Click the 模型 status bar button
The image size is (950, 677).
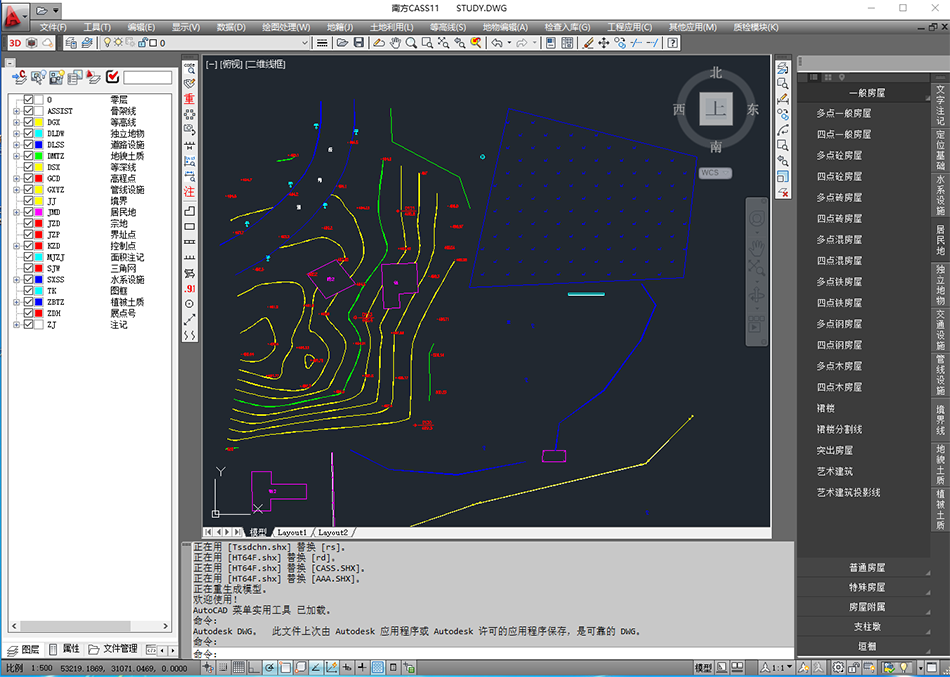(x=703, y=668)
